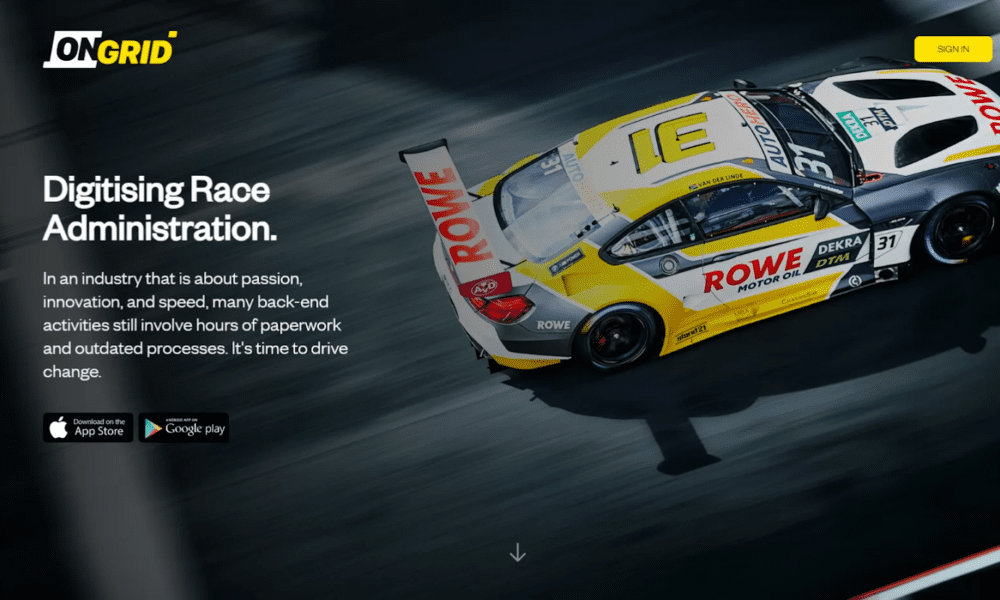1000x600 pixels.
Task: Click the Google Play triangle icon
Action: [x=153, y=428]
